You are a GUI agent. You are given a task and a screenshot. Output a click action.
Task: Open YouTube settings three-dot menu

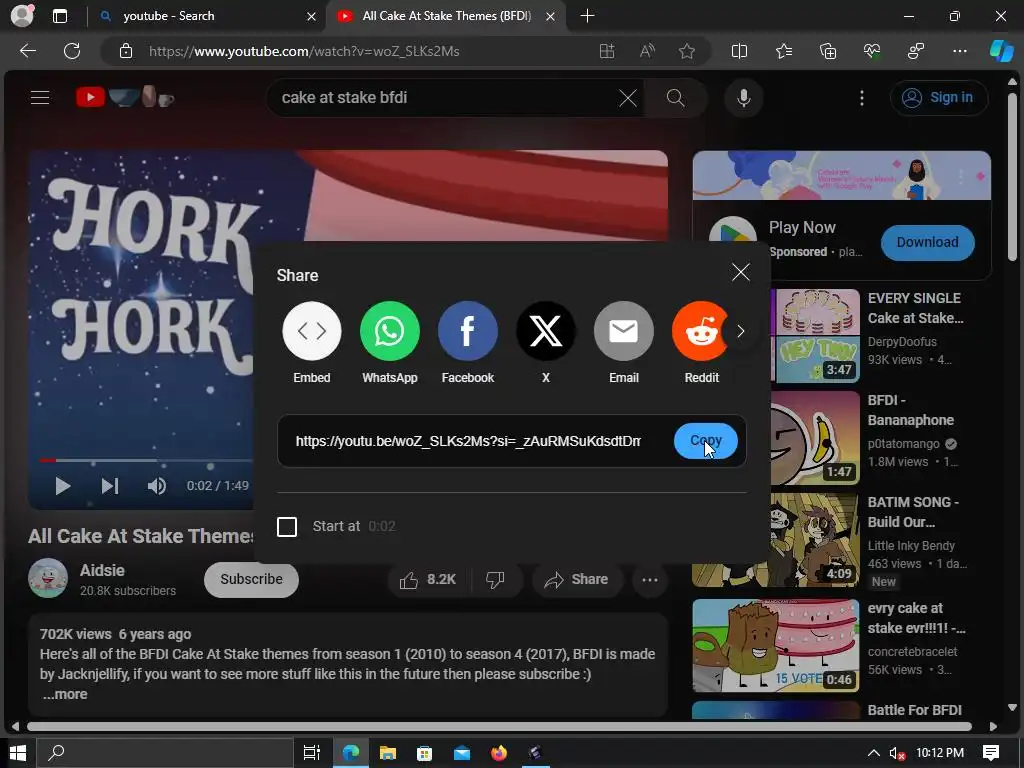coord(862,98)
